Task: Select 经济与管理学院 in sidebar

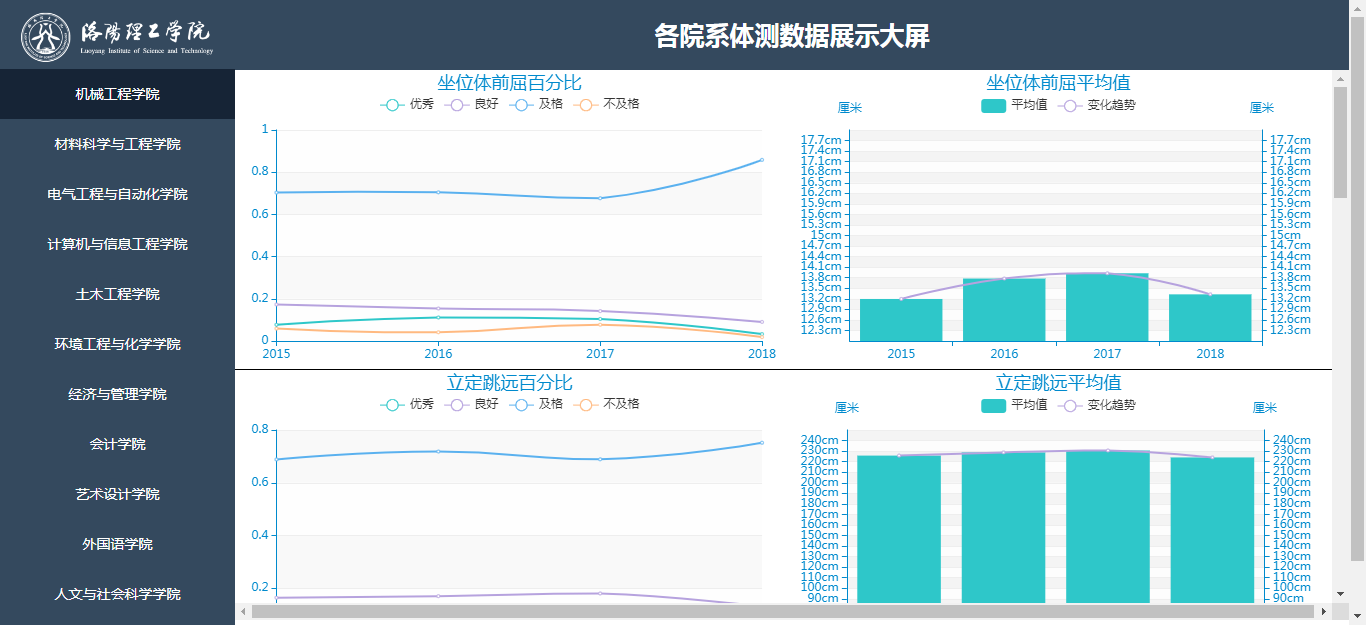Action: click(x=117, y=394)
